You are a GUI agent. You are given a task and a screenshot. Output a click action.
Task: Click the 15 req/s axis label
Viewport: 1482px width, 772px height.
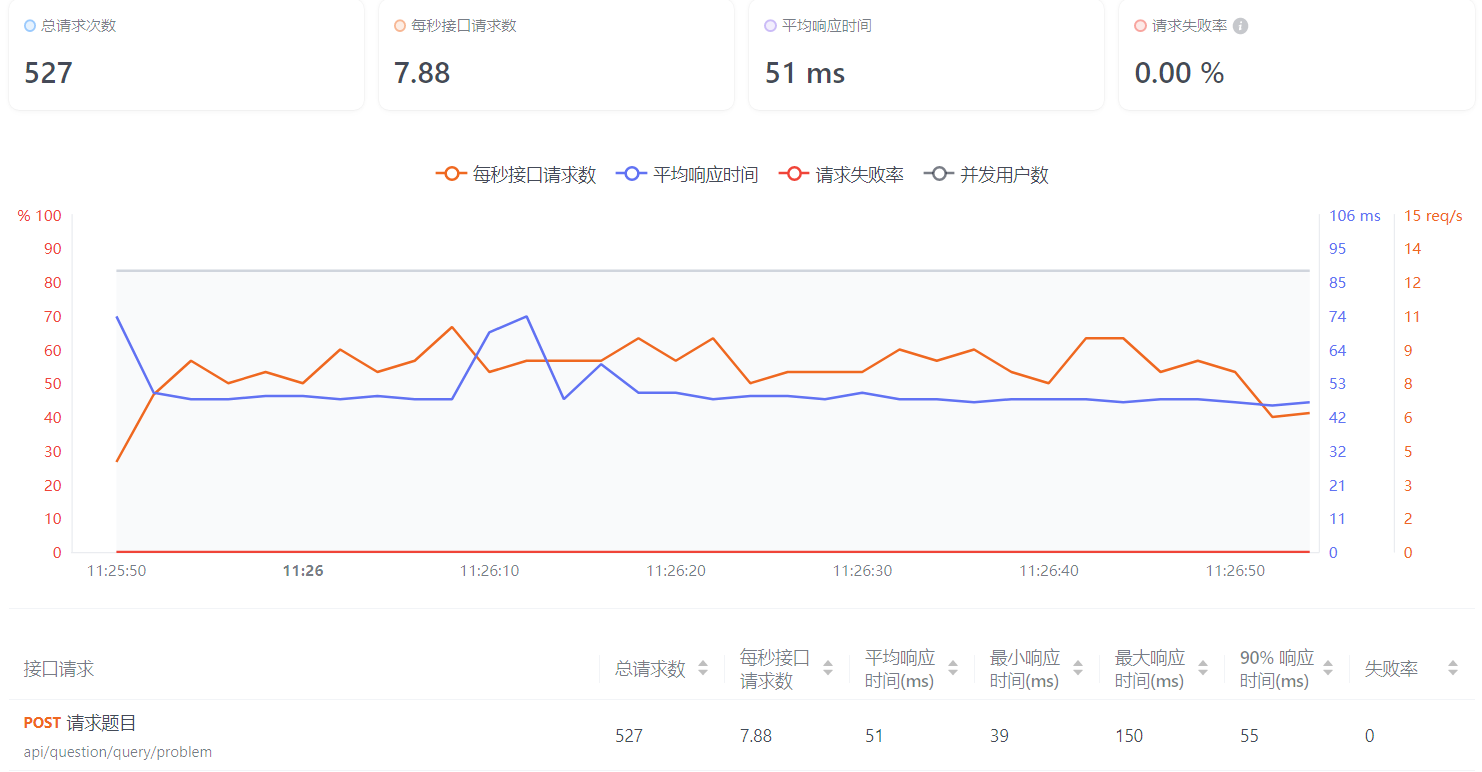click(x=1433, y=216)
